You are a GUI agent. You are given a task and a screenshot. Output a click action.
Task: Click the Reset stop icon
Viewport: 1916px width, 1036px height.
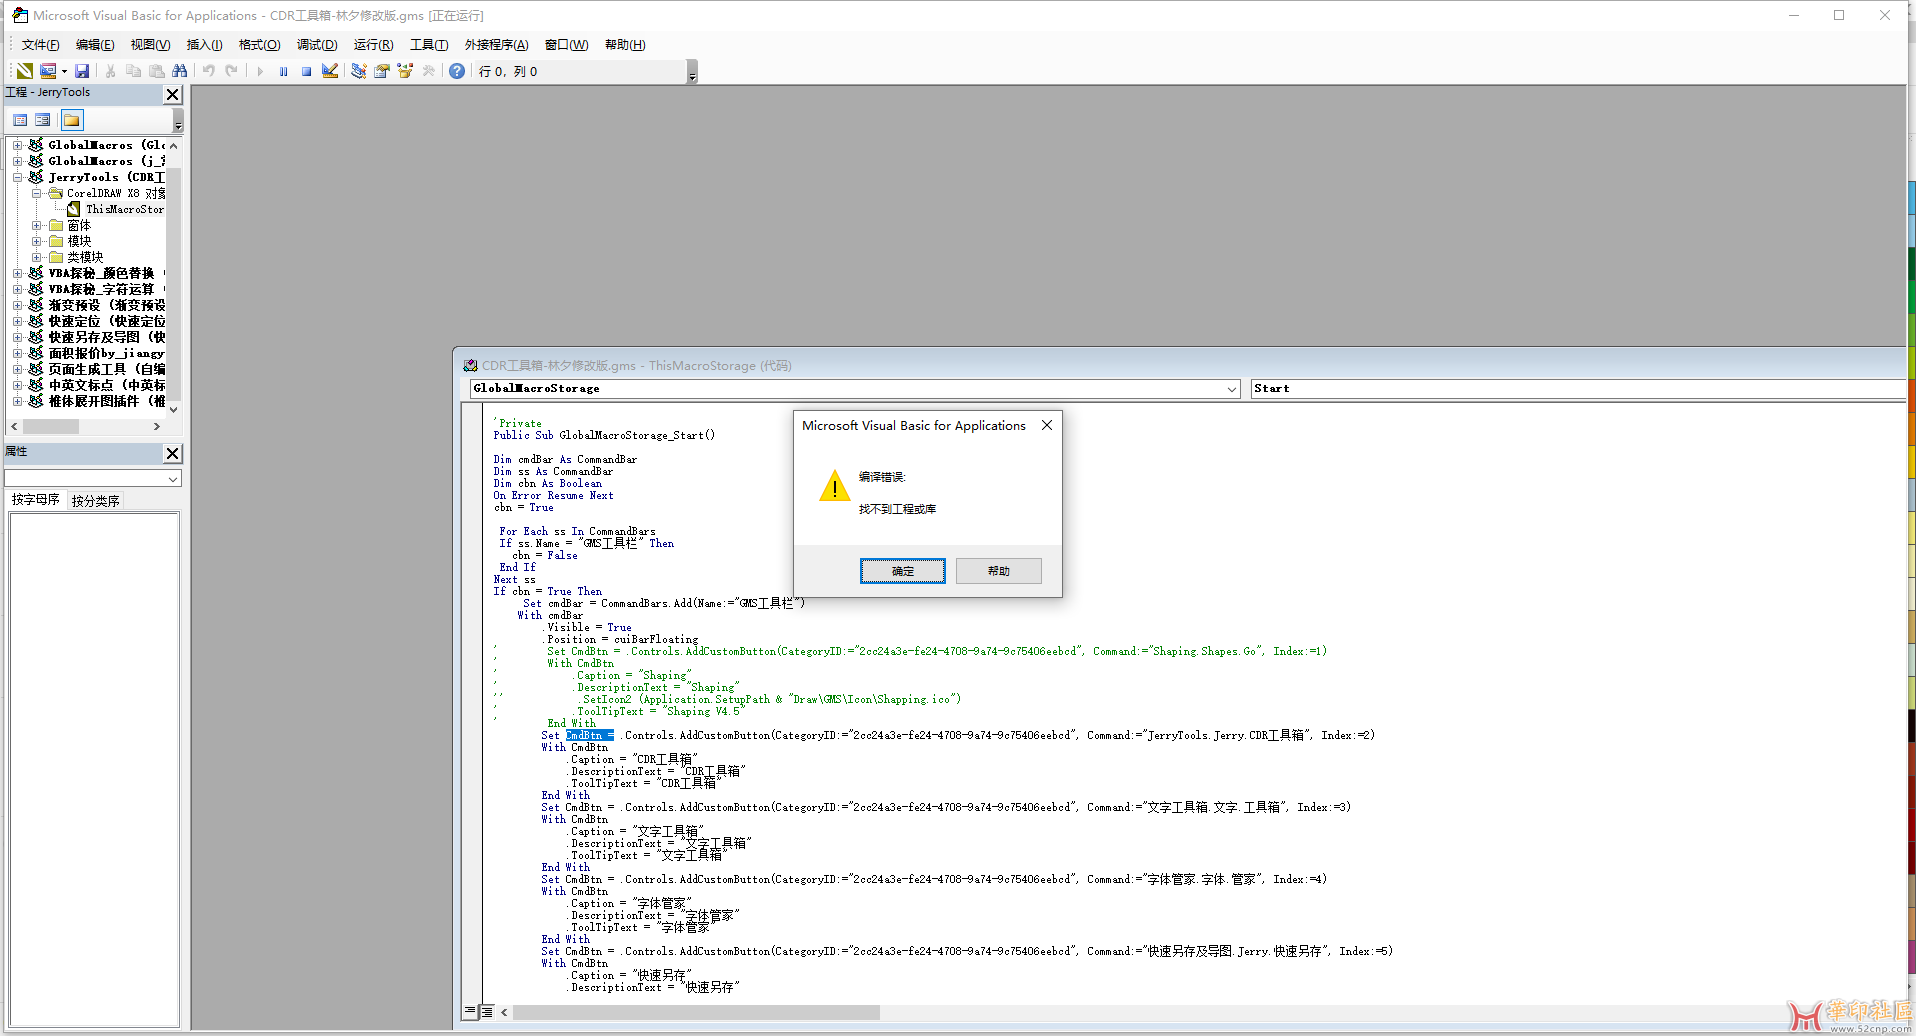point(306,71)
